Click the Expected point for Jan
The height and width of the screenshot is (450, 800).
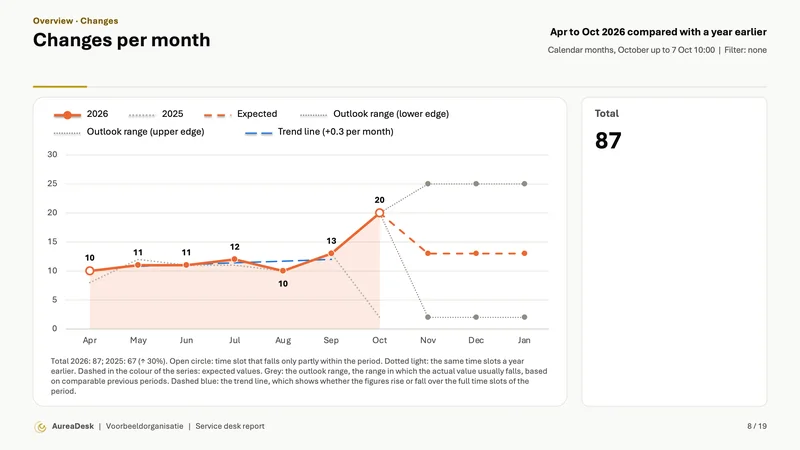tap(524, 254)
